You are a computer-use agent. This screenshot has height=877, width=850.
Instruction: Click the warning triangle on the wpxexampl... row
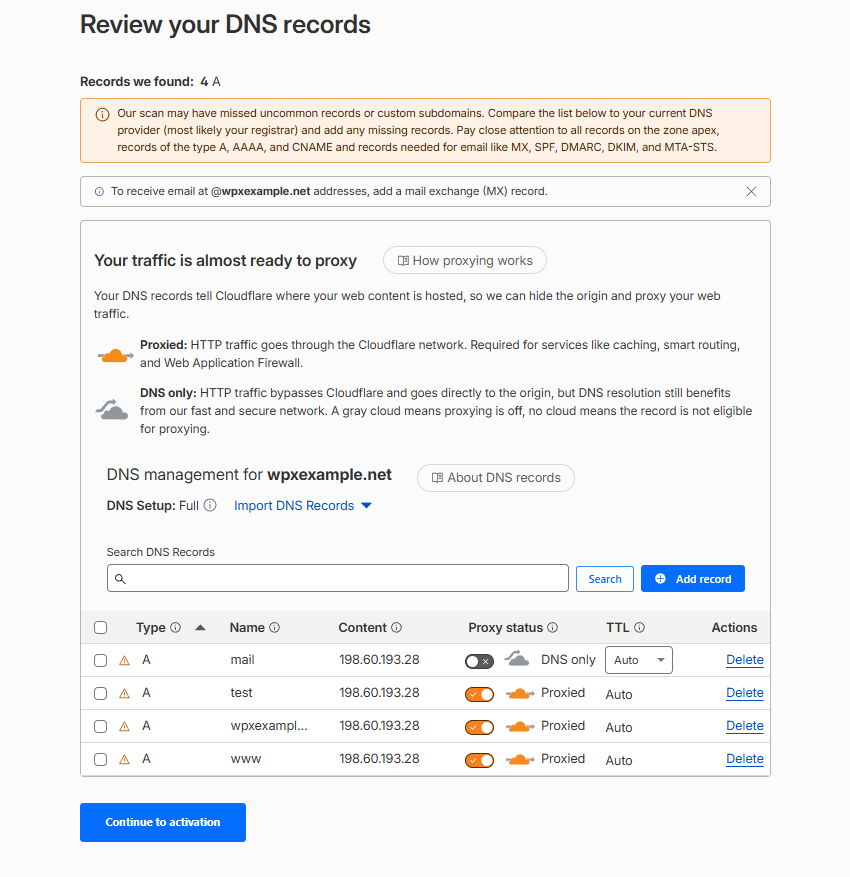124,727
